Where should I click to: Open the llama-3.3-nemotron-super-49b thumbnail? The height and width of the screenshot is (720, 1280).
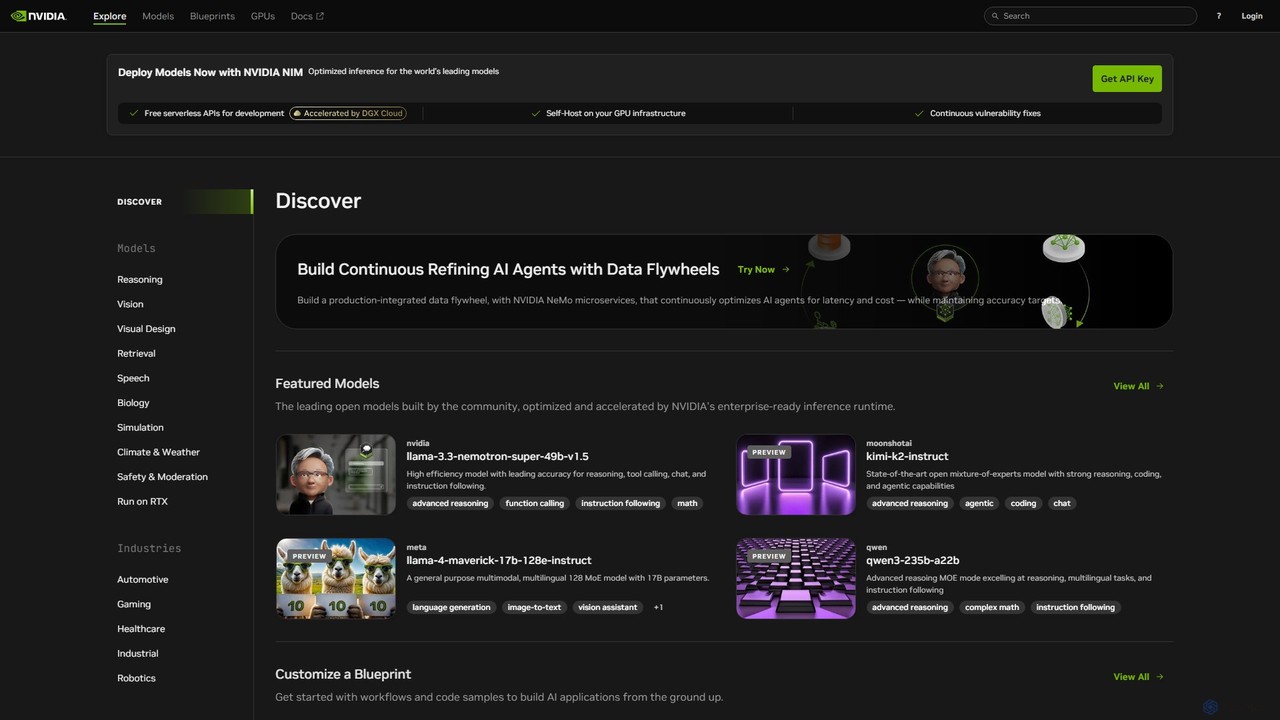[x=336, y=474]
